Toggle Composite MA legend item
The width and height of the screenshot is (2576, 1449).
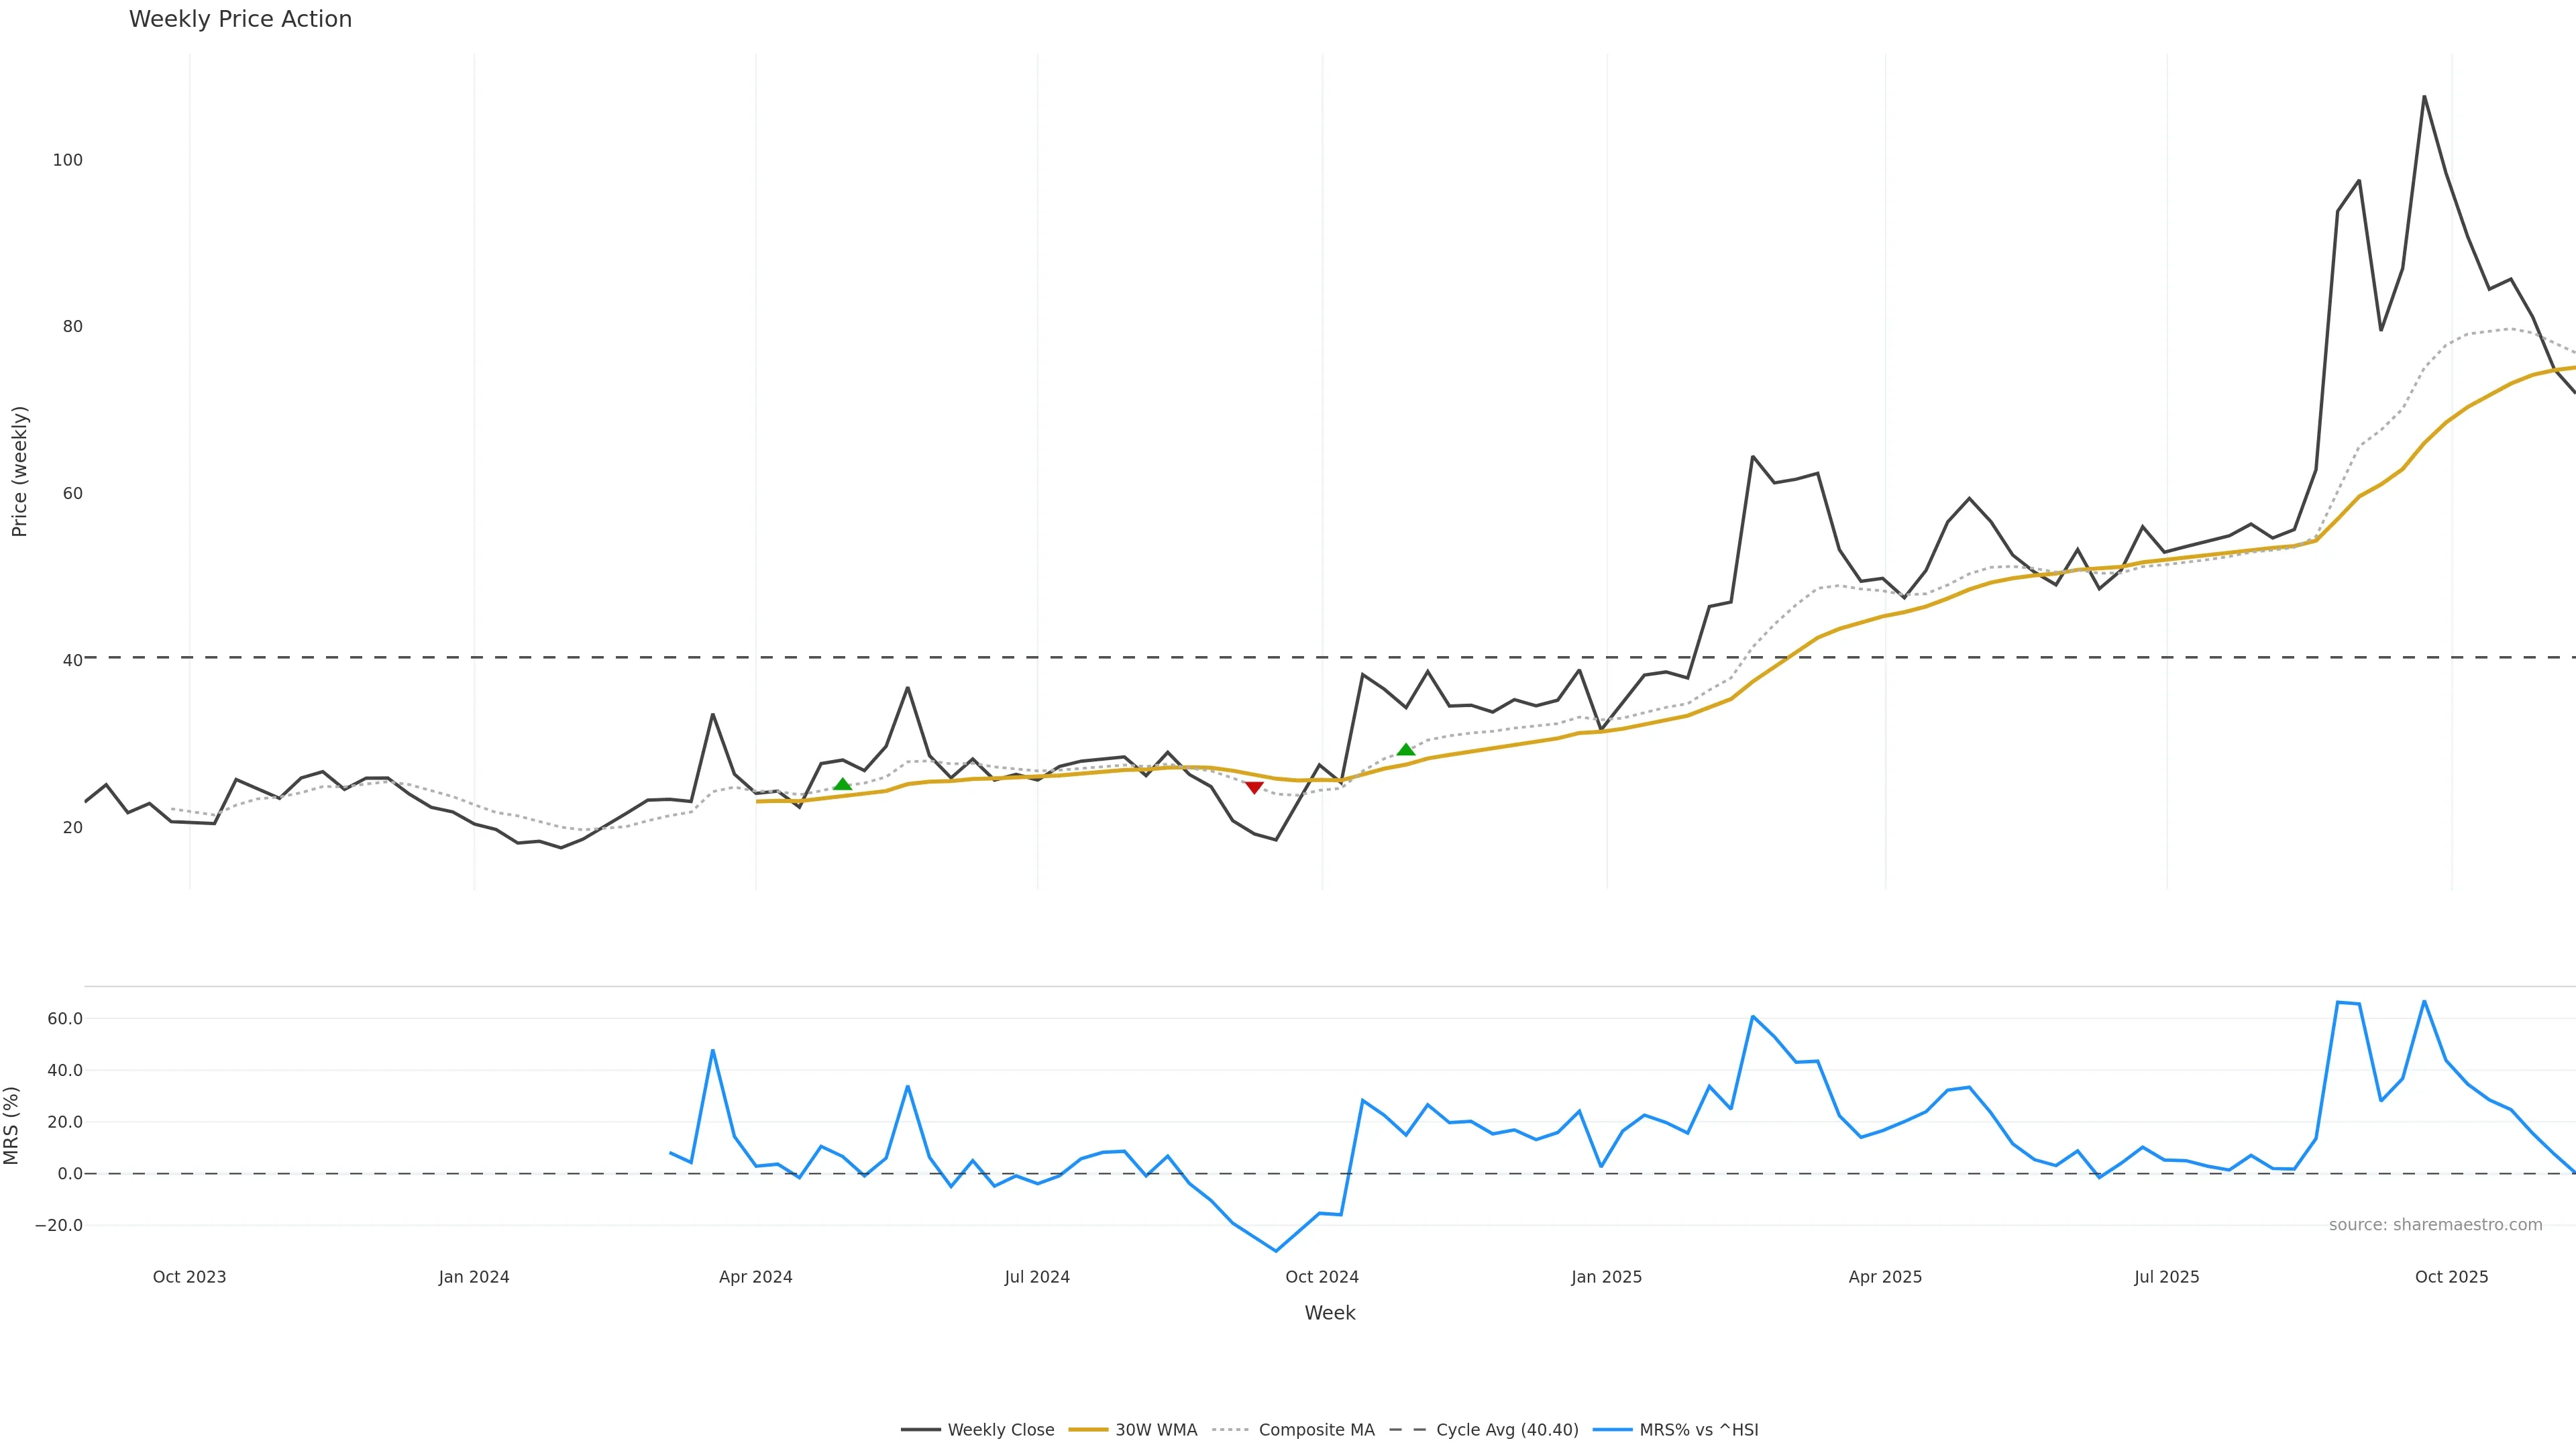1316,1430
